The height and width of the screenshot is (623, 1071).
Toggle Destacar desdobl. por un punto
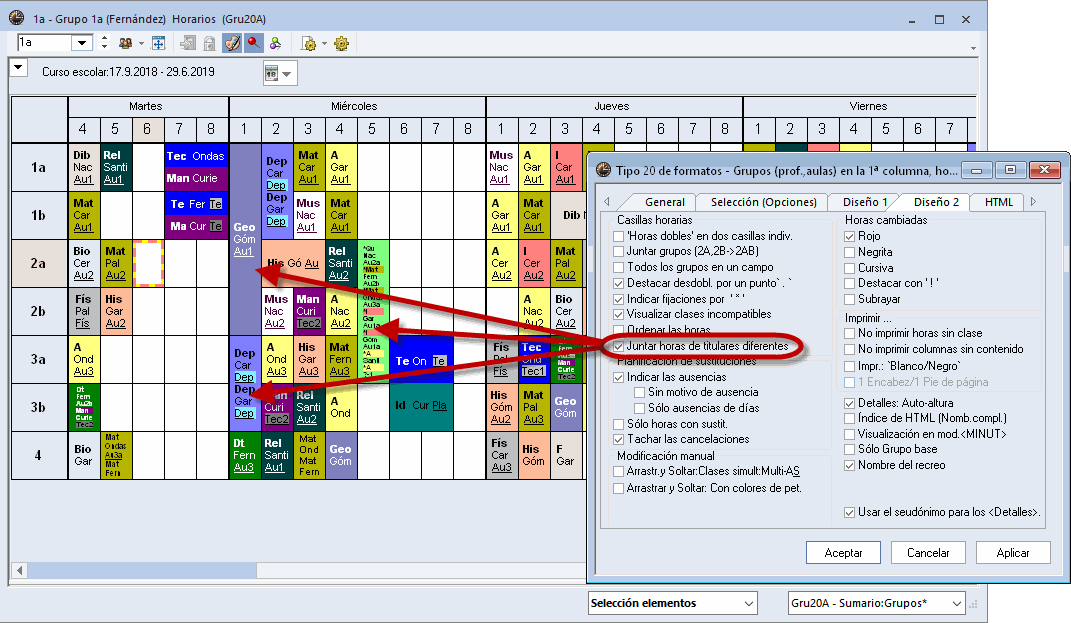(x=619, y=283)
